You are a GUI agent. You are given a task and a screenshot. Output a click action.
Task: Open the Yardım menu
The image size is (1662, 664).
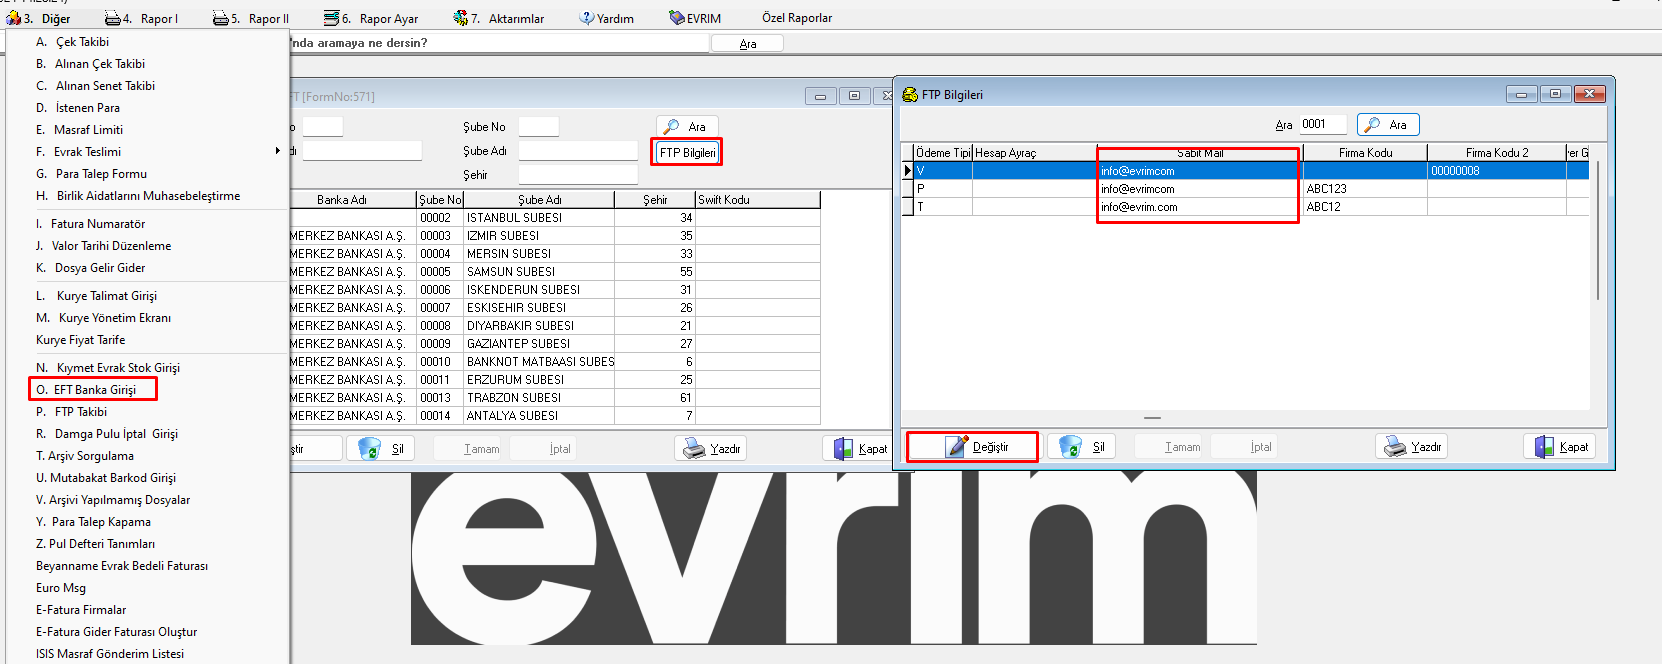click(x=607, y=18)
